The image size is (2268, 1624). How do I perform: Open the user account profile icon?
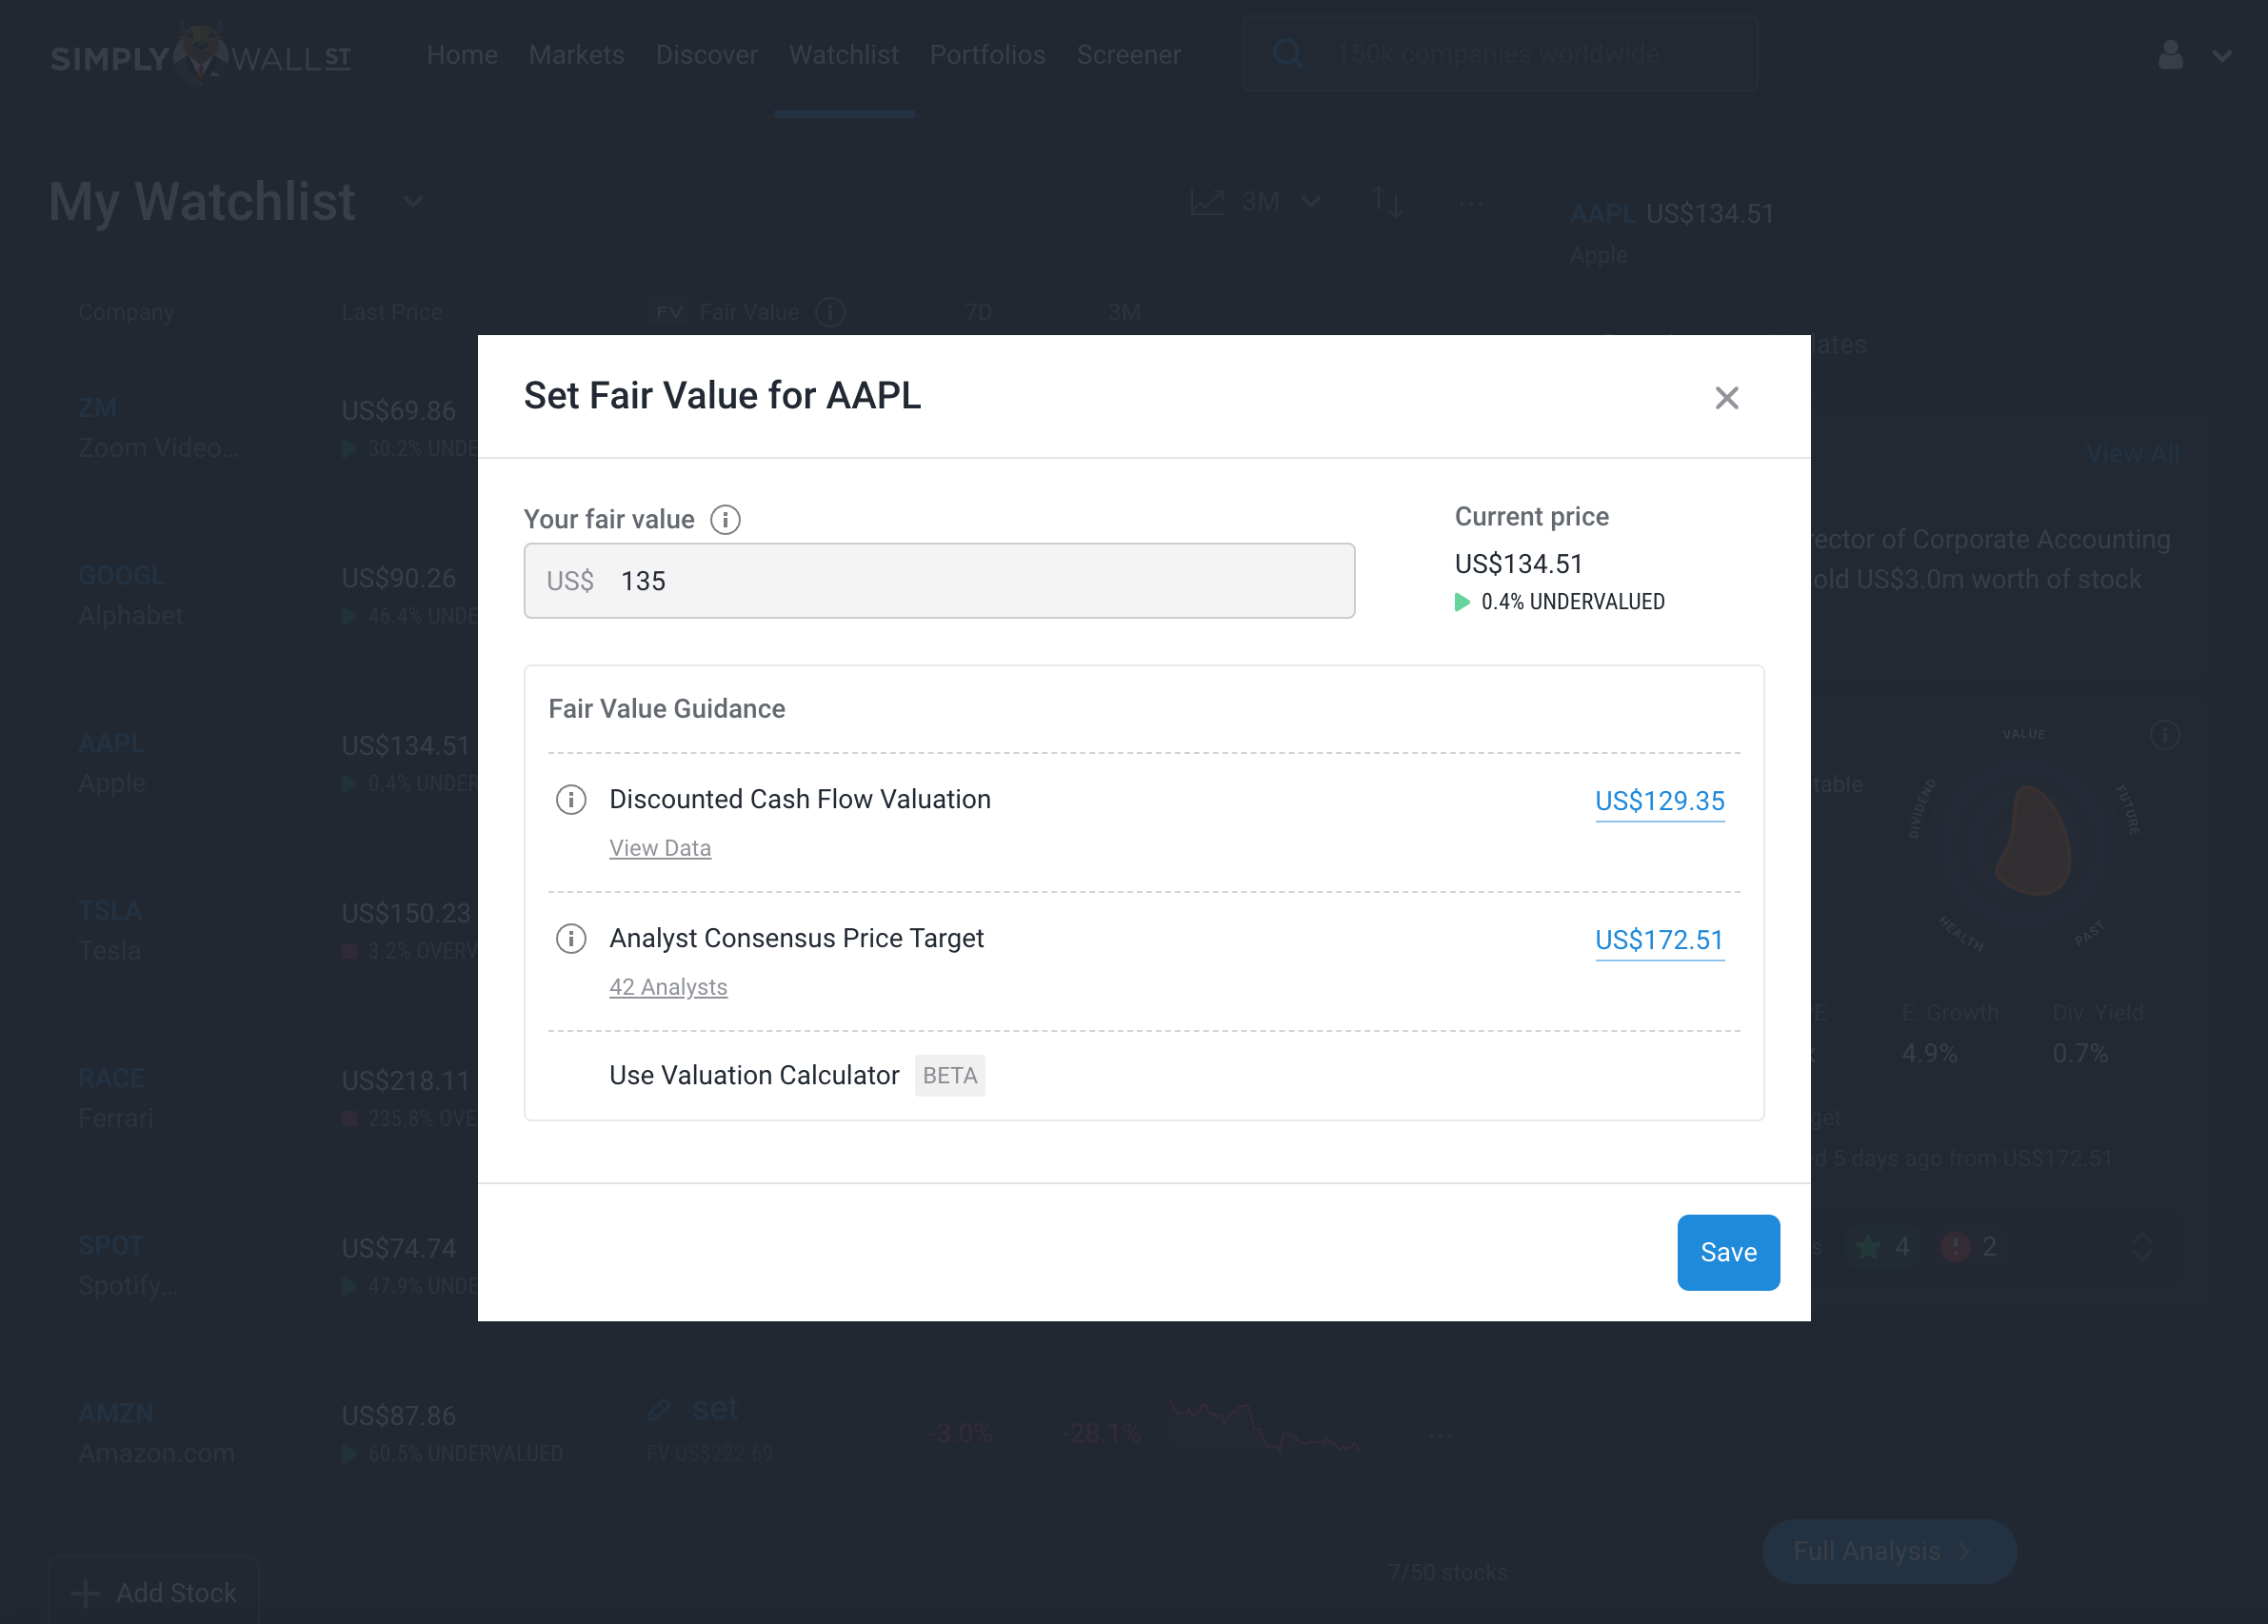tap(2170, 54)
